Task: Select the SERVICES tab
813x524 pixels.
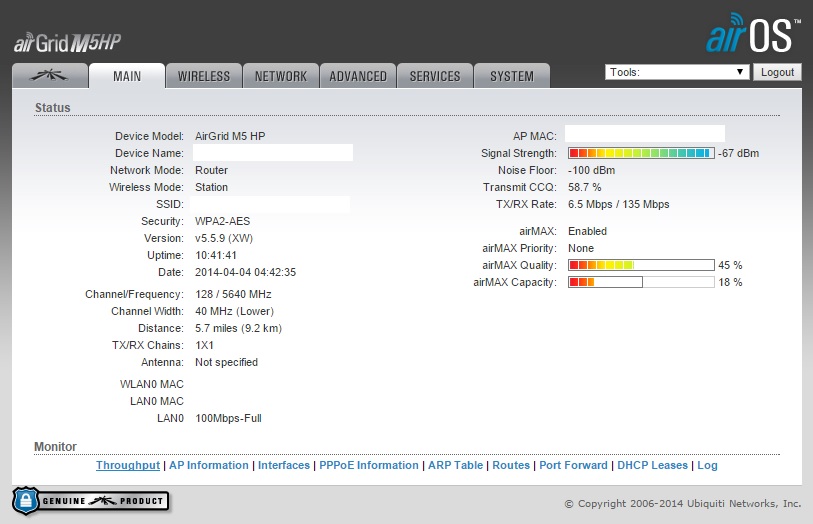Action: [434, 76]
